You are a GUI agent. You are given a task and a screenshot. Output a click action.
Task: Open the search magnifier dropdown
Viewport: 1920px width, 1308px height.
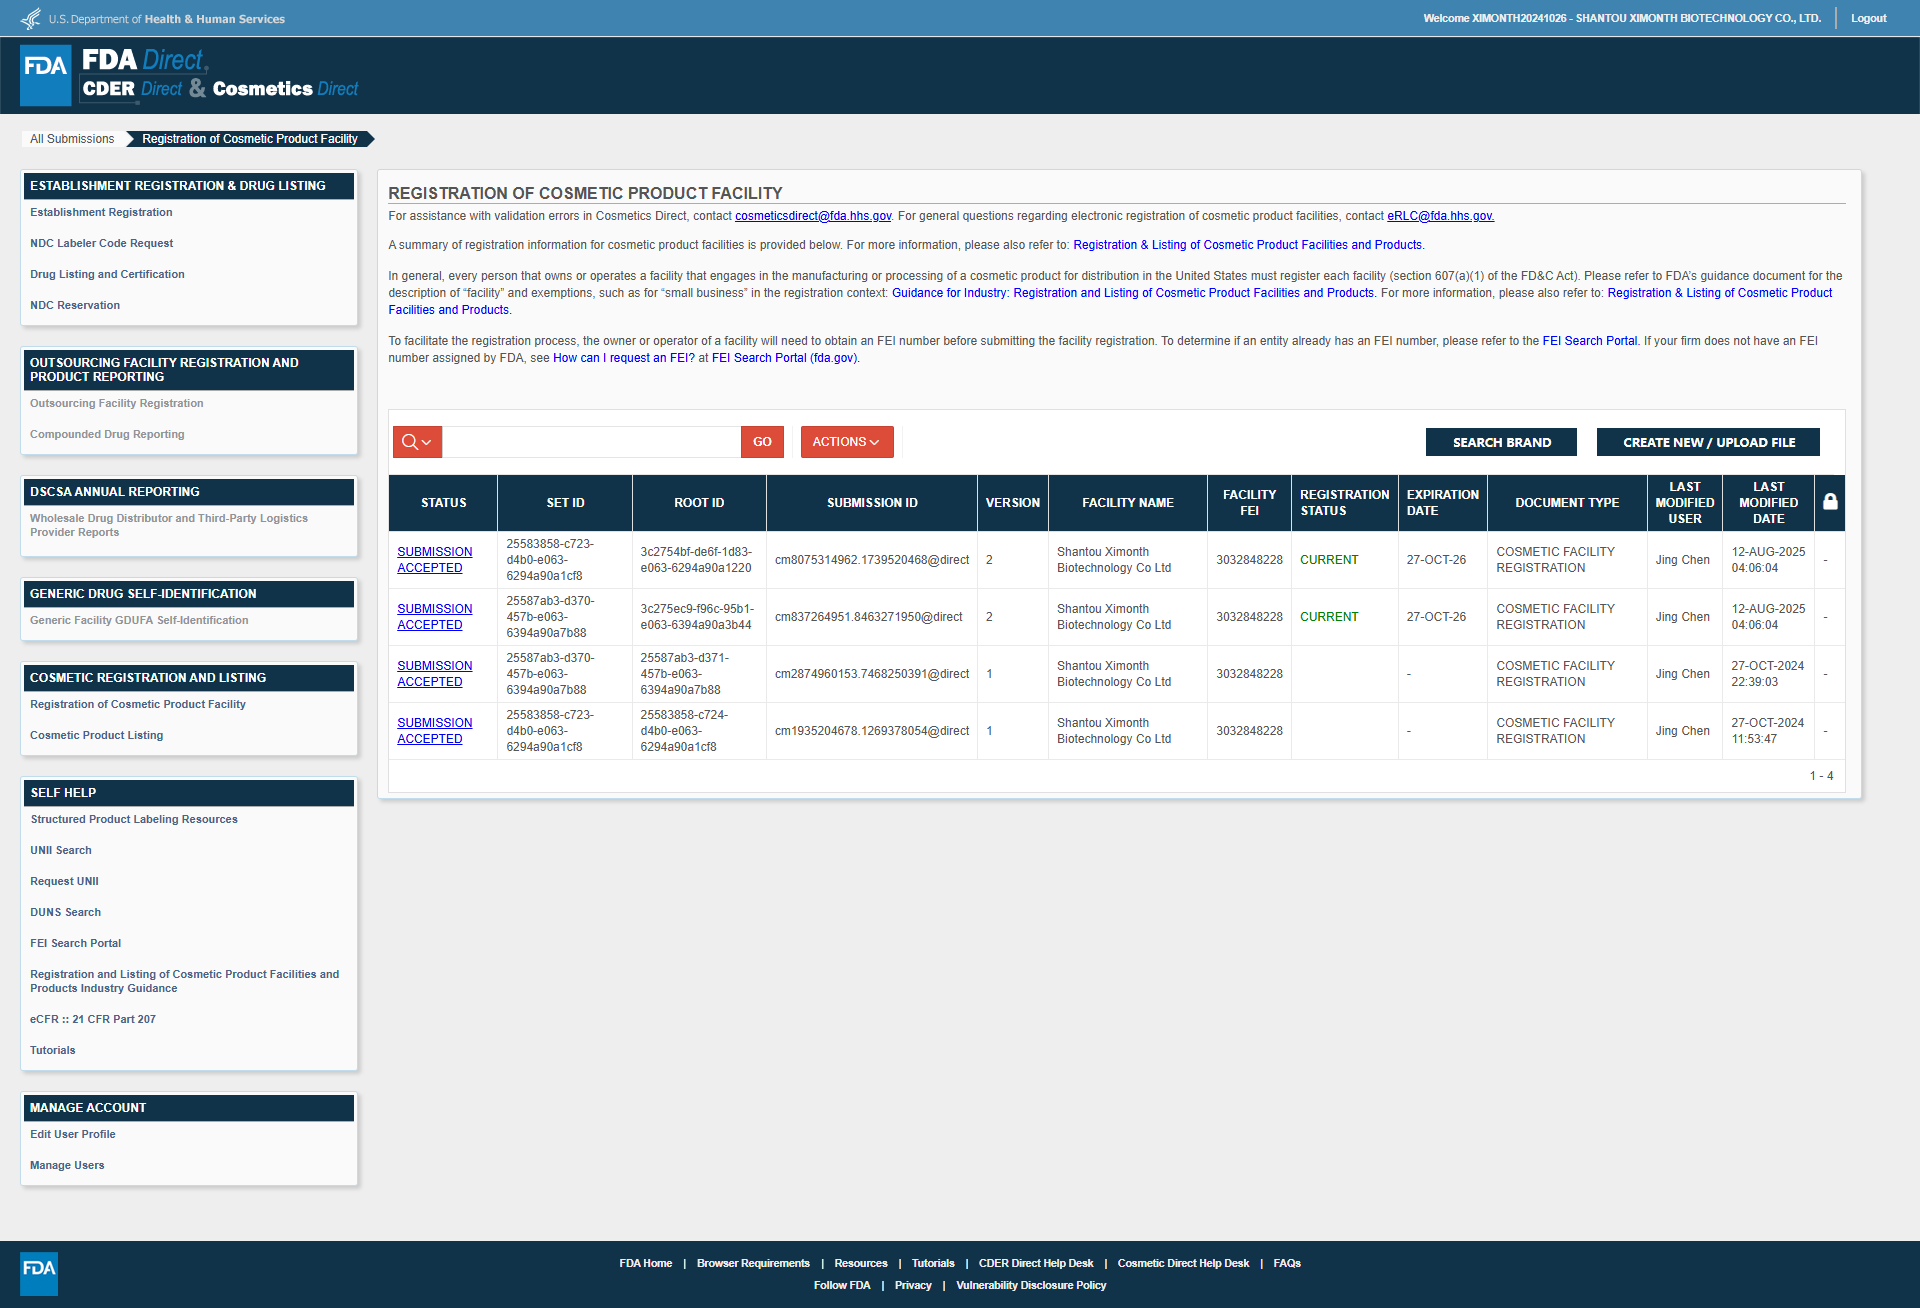(x=417, y=442)
